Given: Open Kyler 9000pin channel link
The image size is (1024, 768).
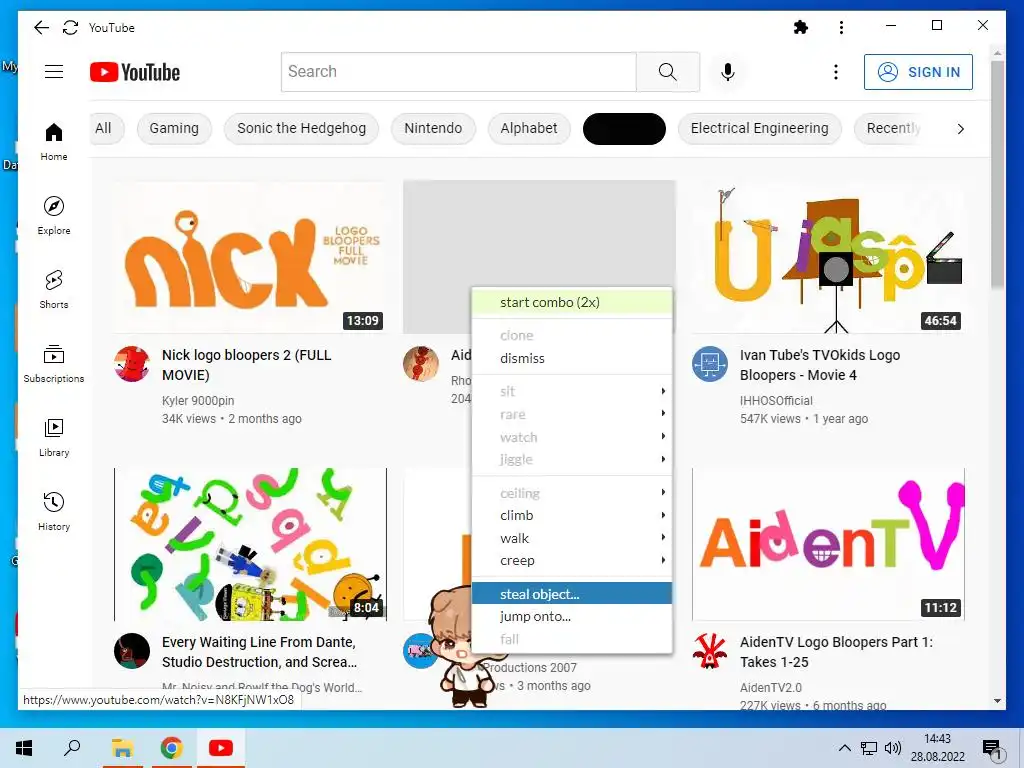Looking at the screenshot, I should coord(198,400).
